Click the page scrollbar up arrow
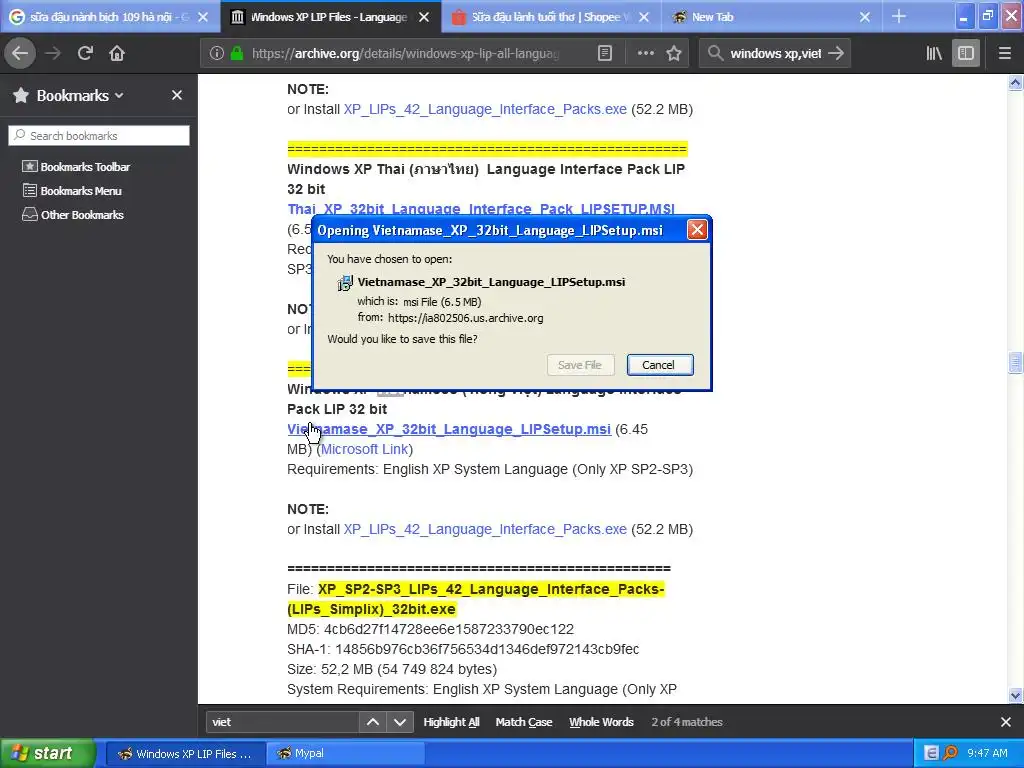The height and width of the screenshot is (768, 1024). 1015,82
